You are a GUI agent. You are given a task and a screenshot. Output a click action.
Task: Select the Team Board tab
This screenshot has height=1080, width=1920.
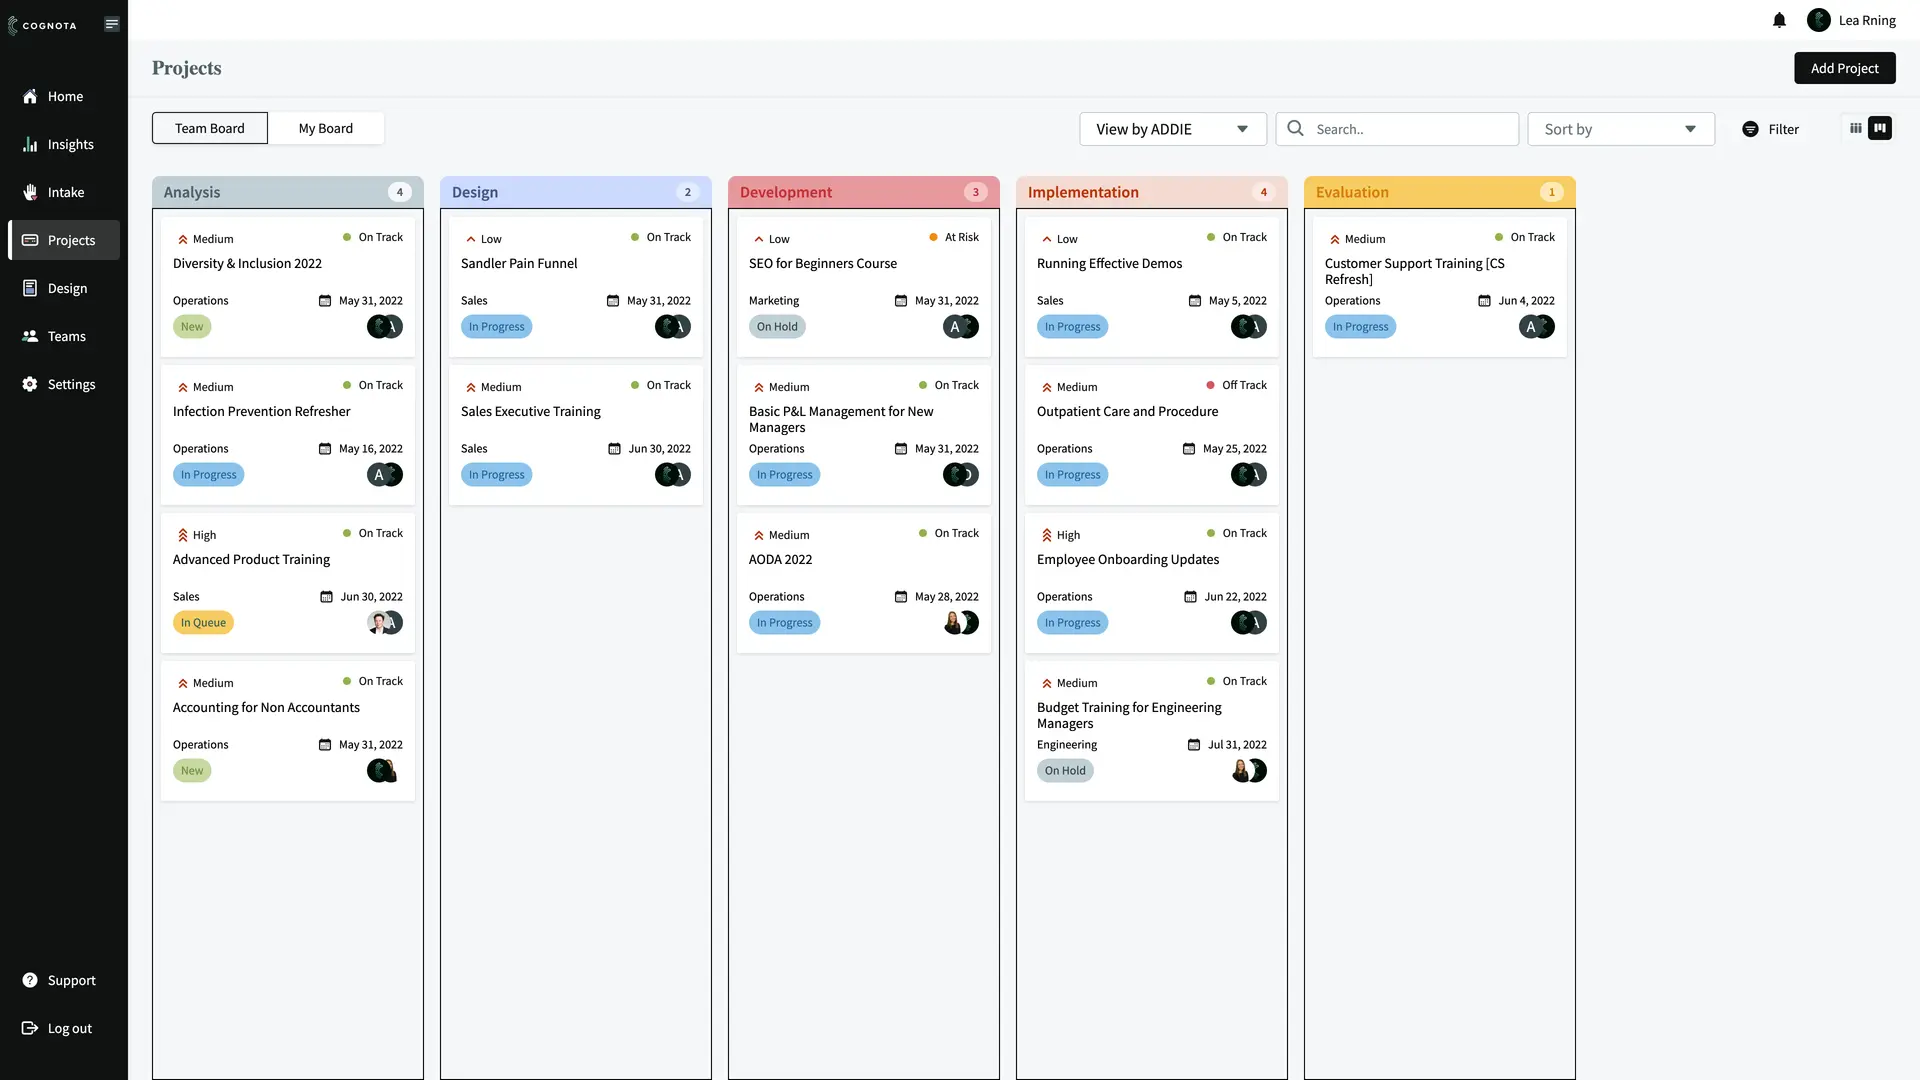tap(209, 128)
